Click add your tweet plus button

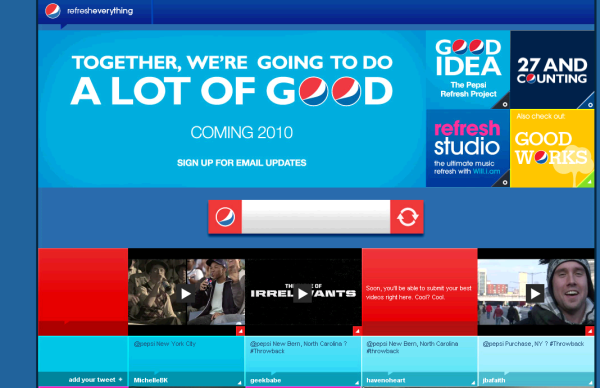click(x=95, y=380)
